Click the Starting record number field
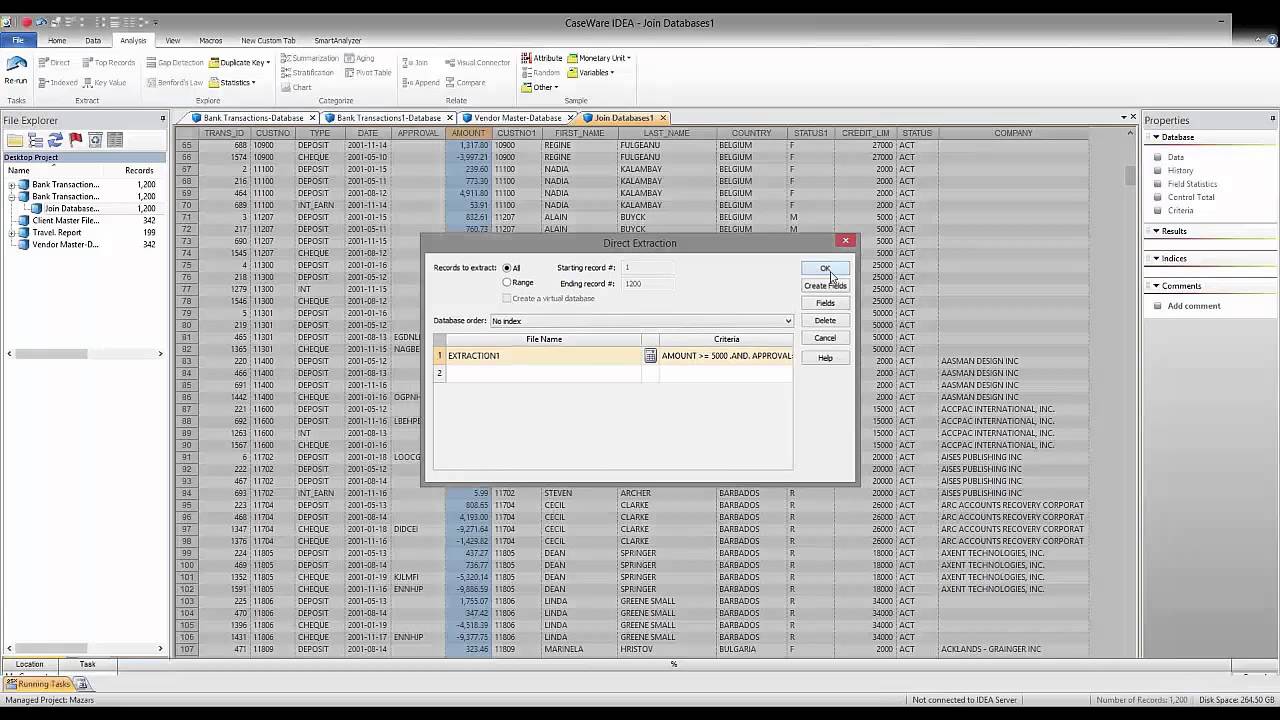 647,268
